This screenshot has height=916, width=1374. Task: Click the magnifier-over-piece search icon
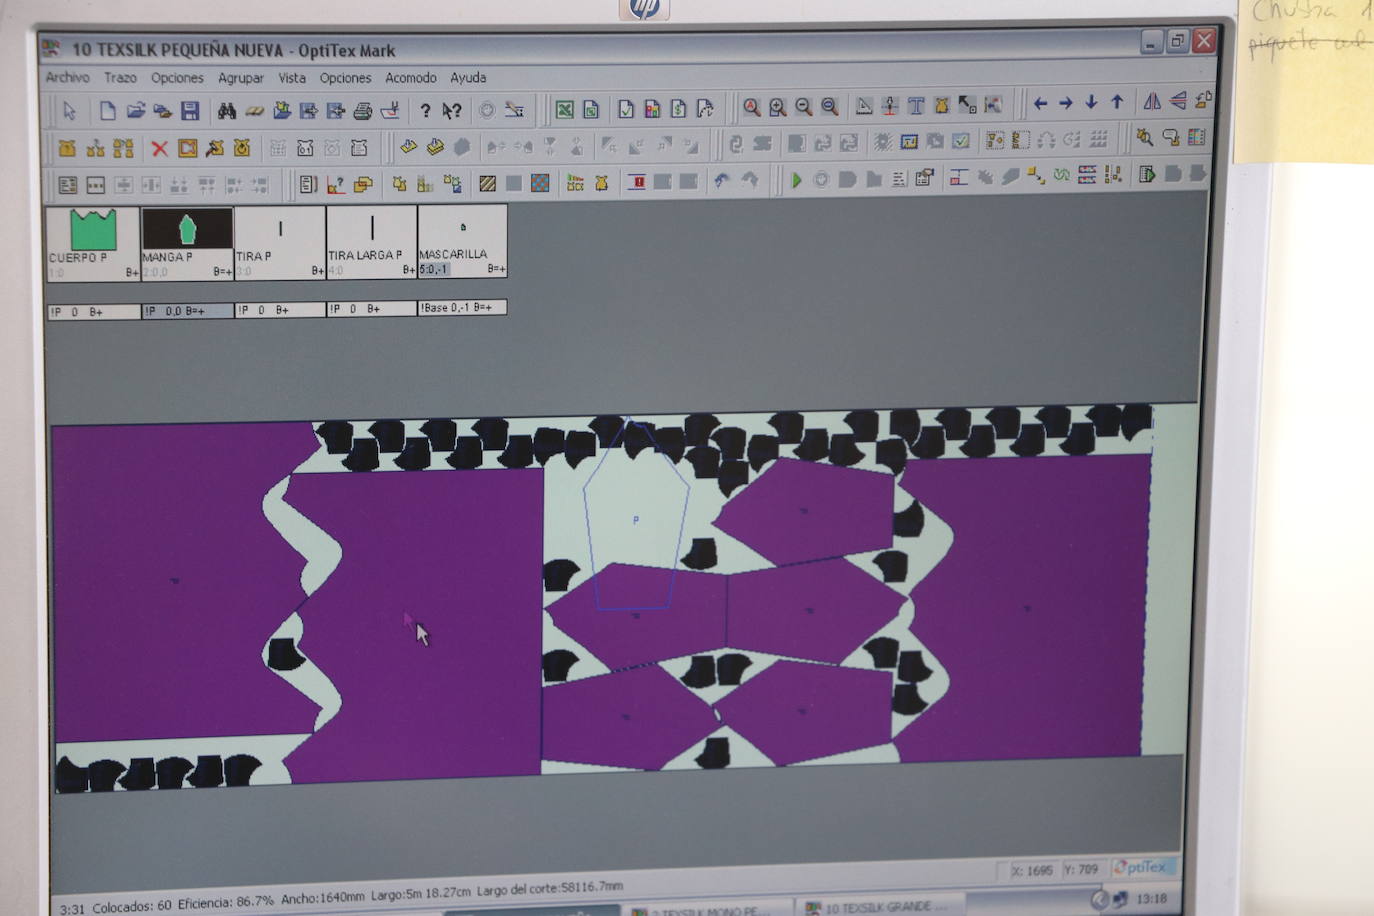click(x=1144, y=137)
